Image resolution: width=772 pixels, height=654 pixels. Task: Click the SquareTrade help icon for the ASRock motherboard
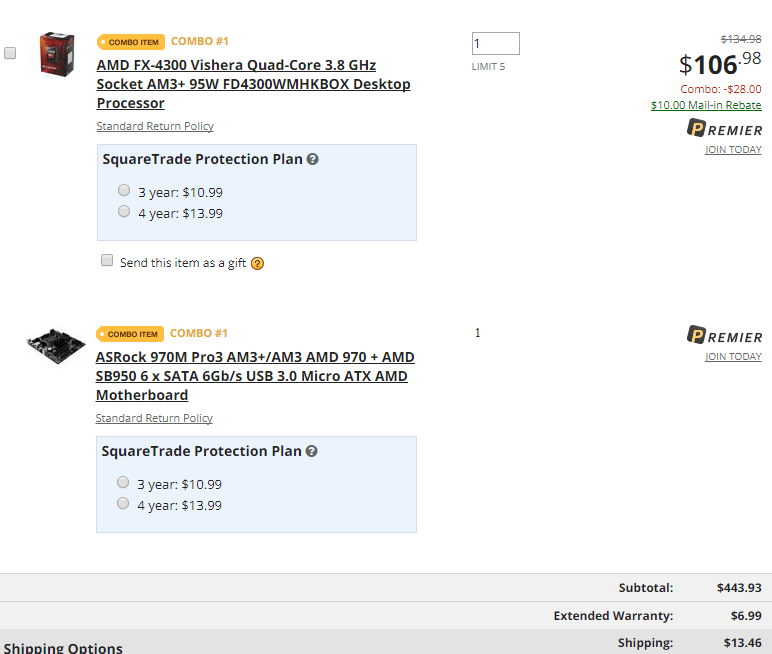point(312,451)
